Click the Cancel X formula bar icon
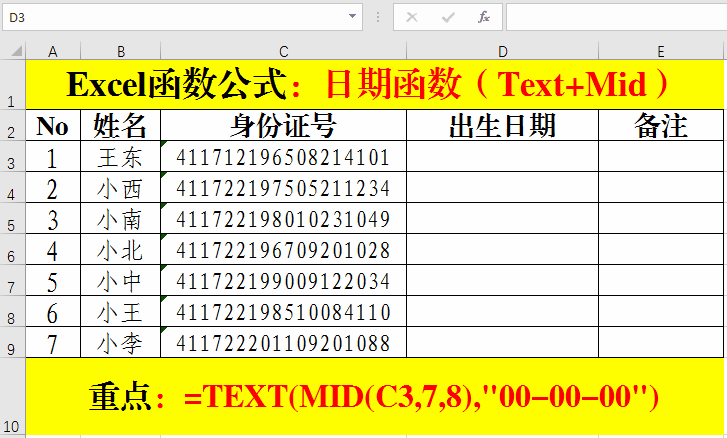The height and width of the screenshot is (438, 727). click(x=412, y=18)
